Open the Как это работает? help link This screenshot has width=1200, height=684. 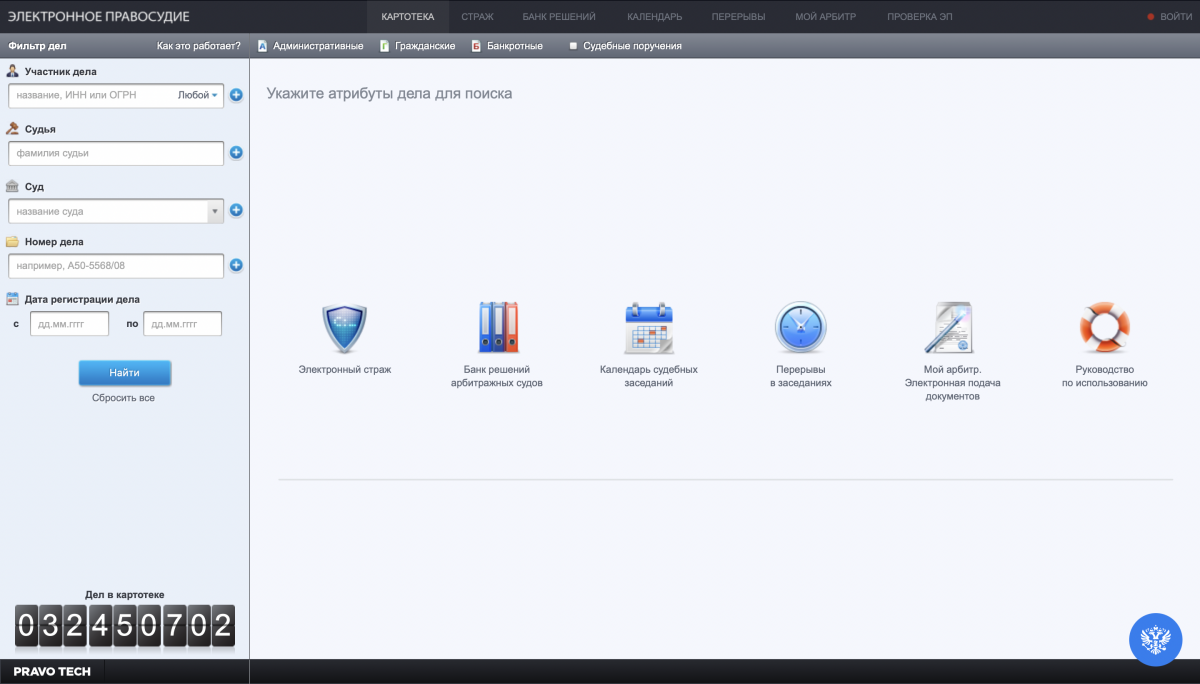[199, 46]
